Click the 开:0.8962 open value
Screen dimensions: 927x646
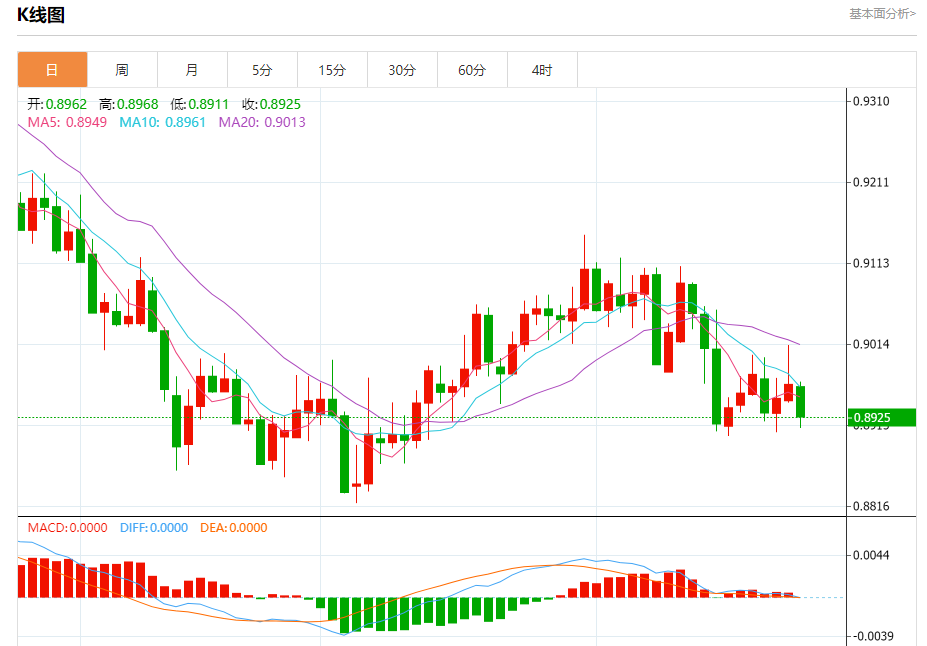(x=57, y=105)
